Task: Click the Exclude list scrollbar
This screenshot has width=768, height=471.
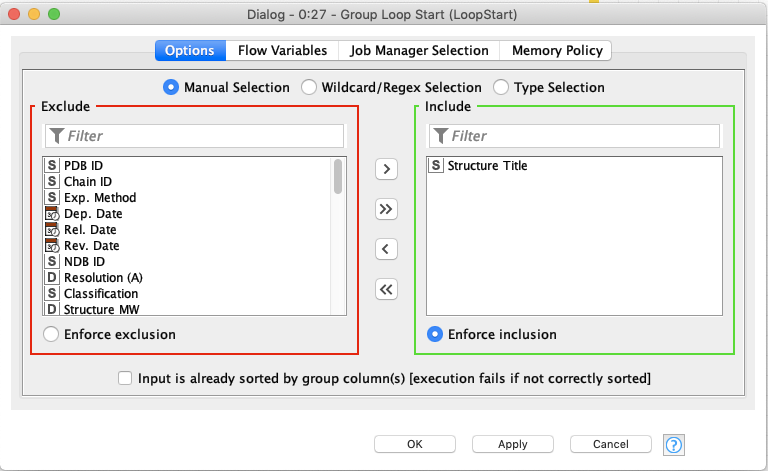Action: pos(338,176)
